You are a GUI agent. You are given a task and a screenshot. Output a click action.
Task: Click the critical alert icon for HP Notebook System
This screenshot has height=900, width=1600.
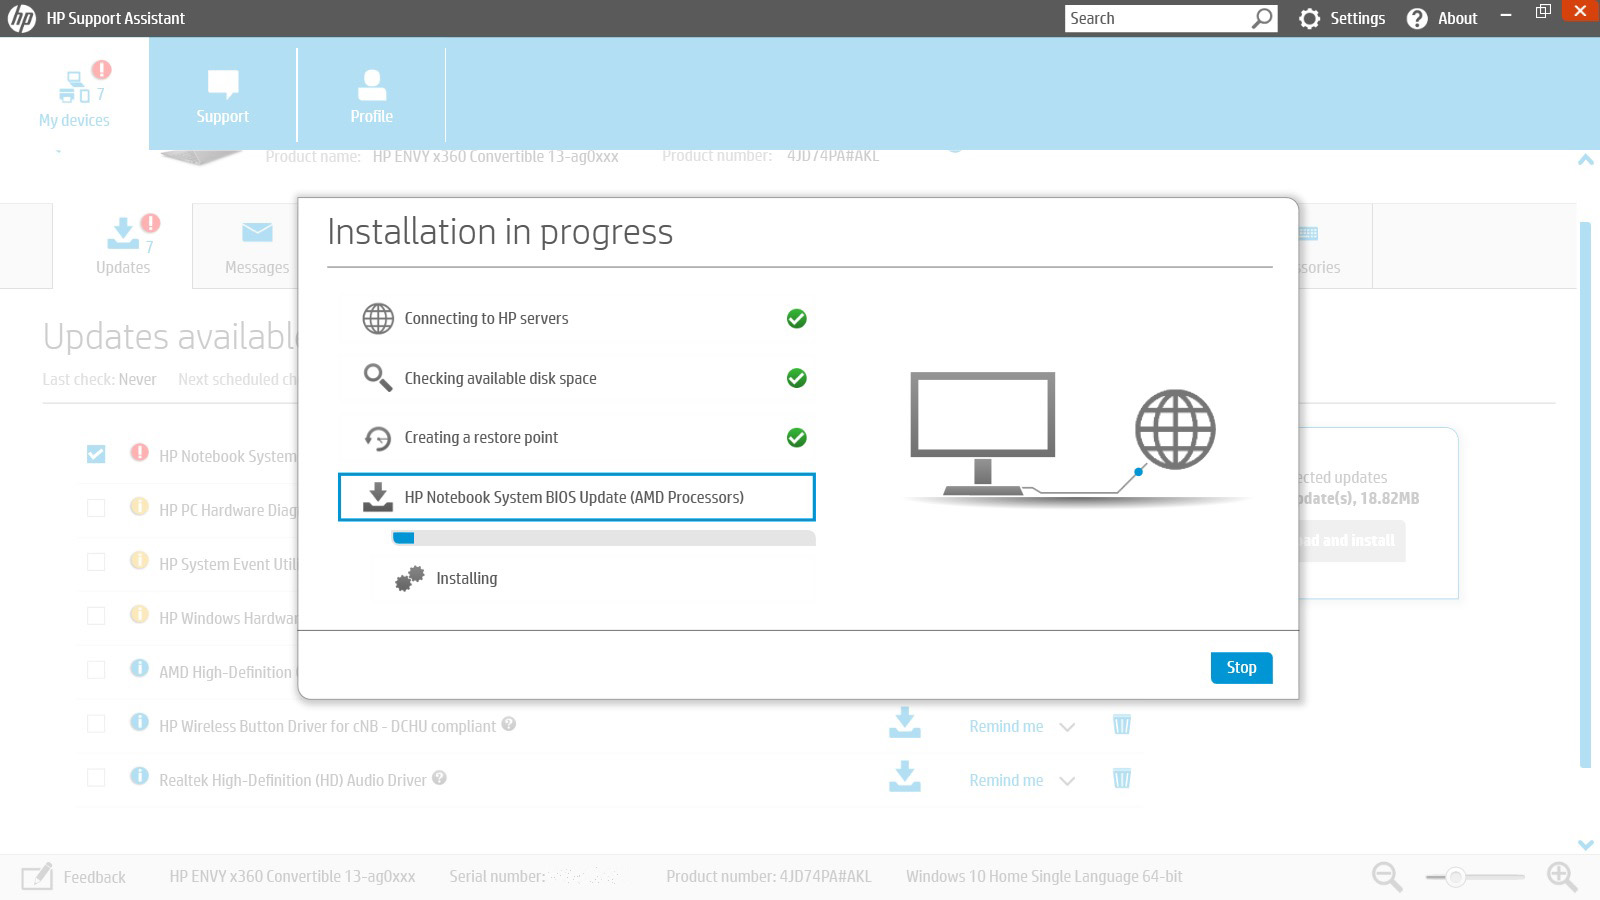coord(140,452)
